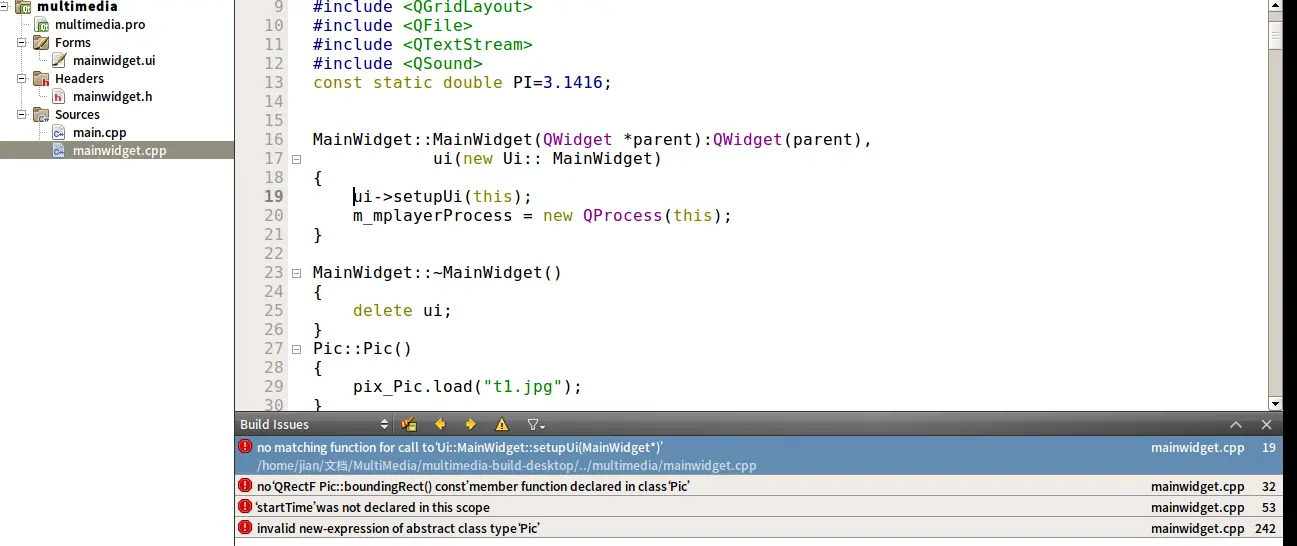Maximize the Build Issues pane with the up caret
The width and height of the screenshot is (1297, 546).
coord(1236,424)
